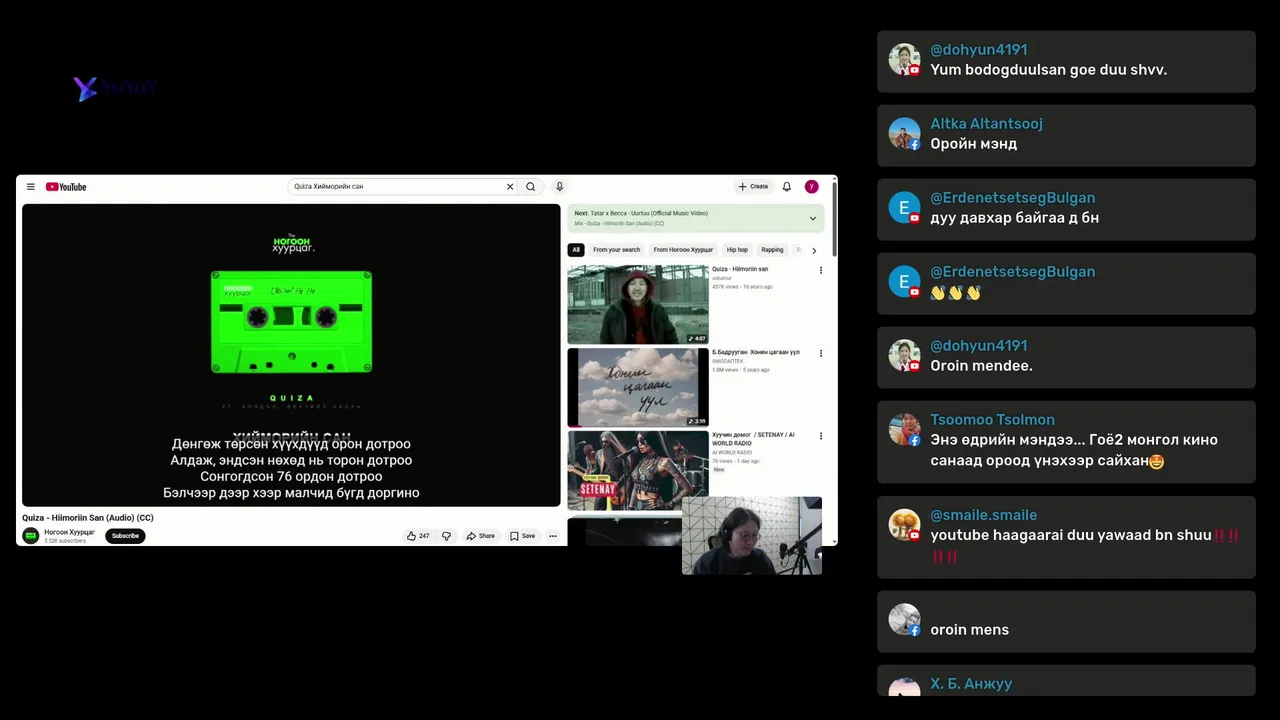
Task: Click Altka Altantsooj's chat avatar
Action: [x=904, y=134]
